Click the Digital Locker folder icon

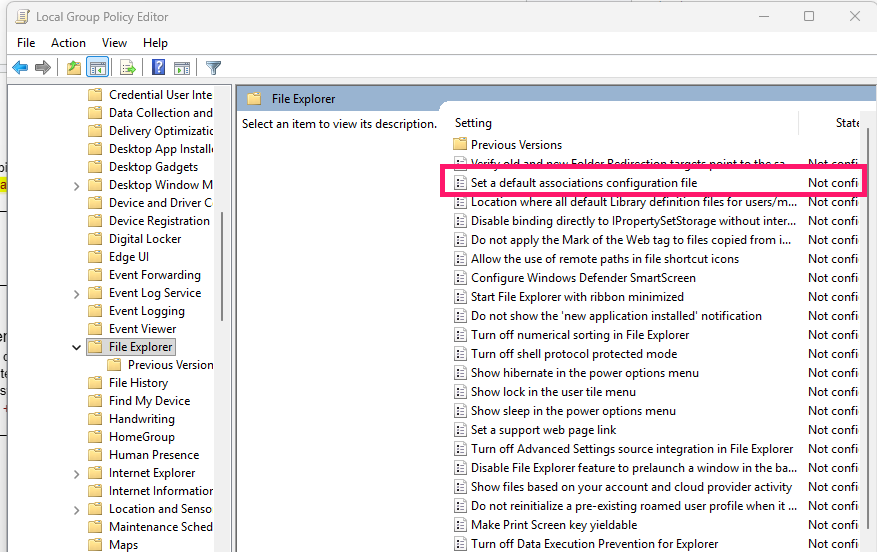(x=96, y=239)
